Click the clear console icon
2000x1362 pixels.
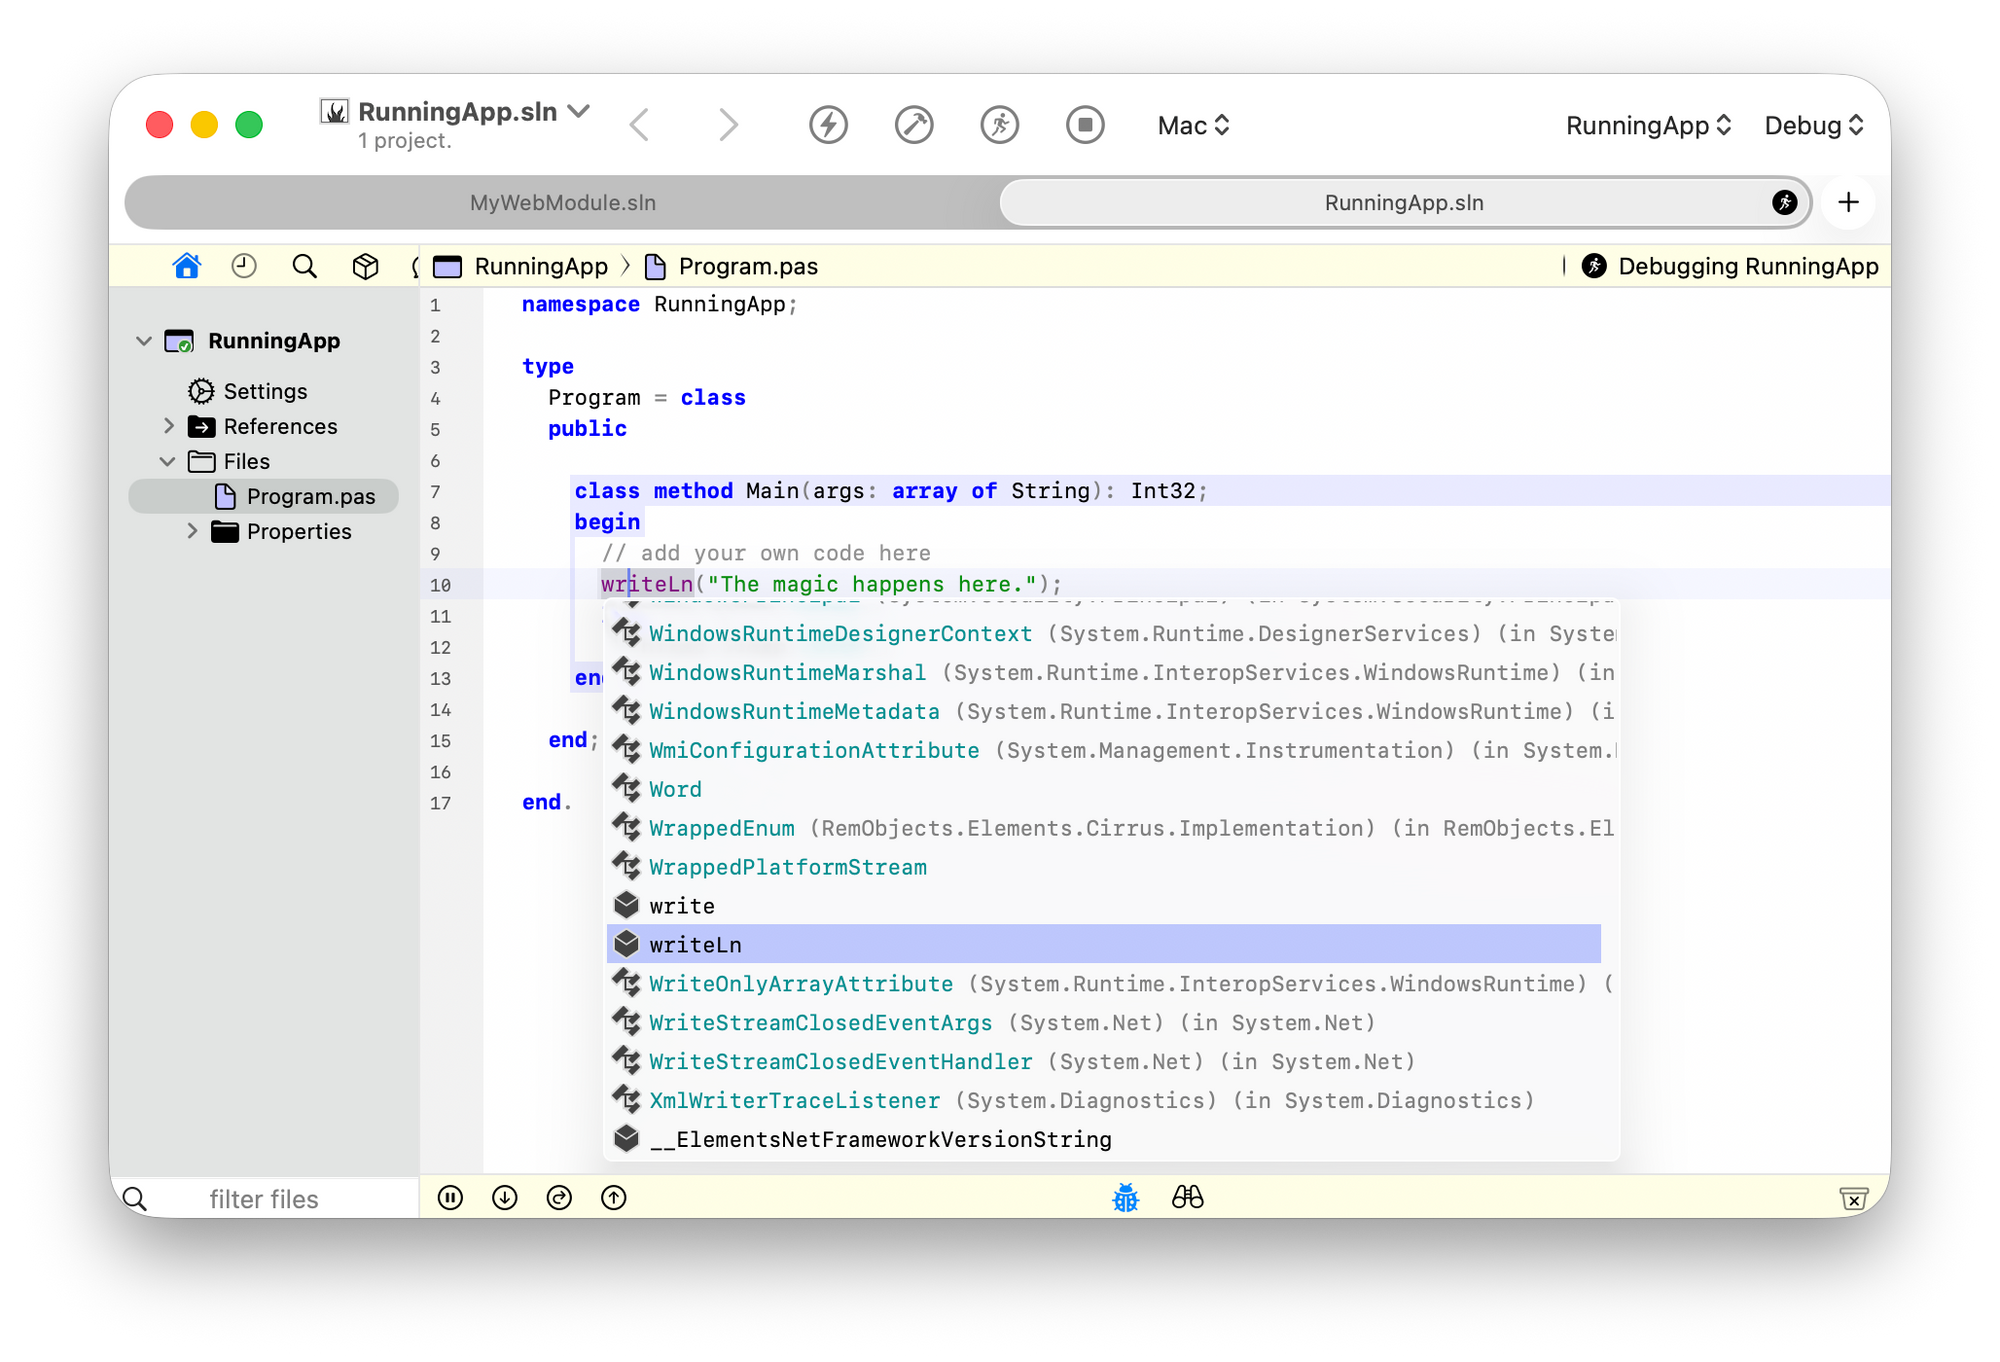(x=1853, y=1198)
